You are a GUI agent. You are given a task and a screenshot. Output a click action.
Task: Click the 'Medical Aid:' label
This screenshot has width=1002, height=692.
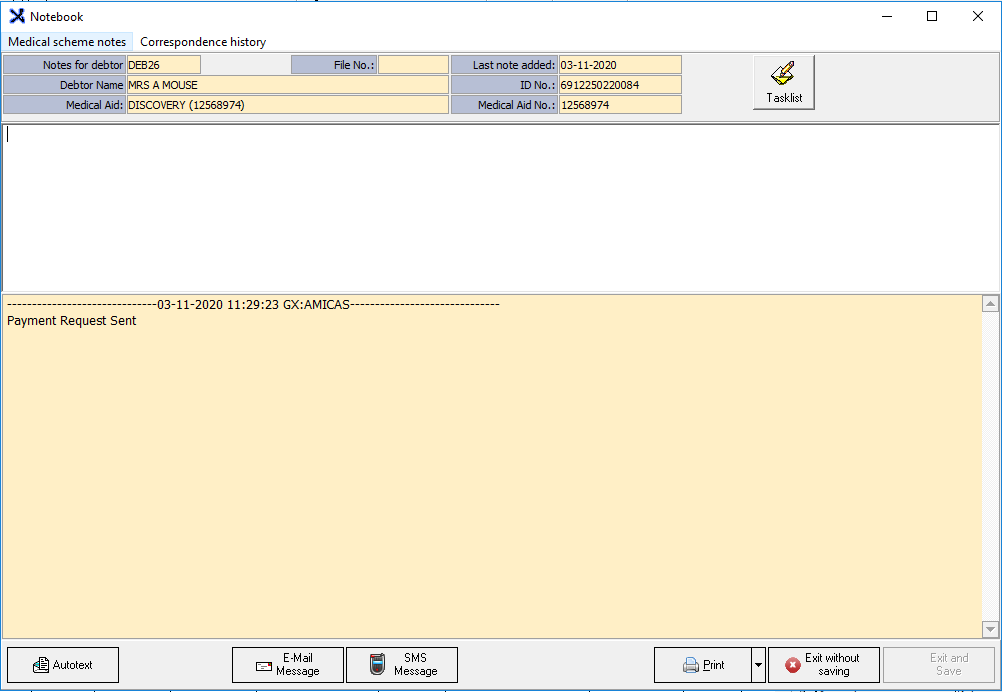point(65,105)
